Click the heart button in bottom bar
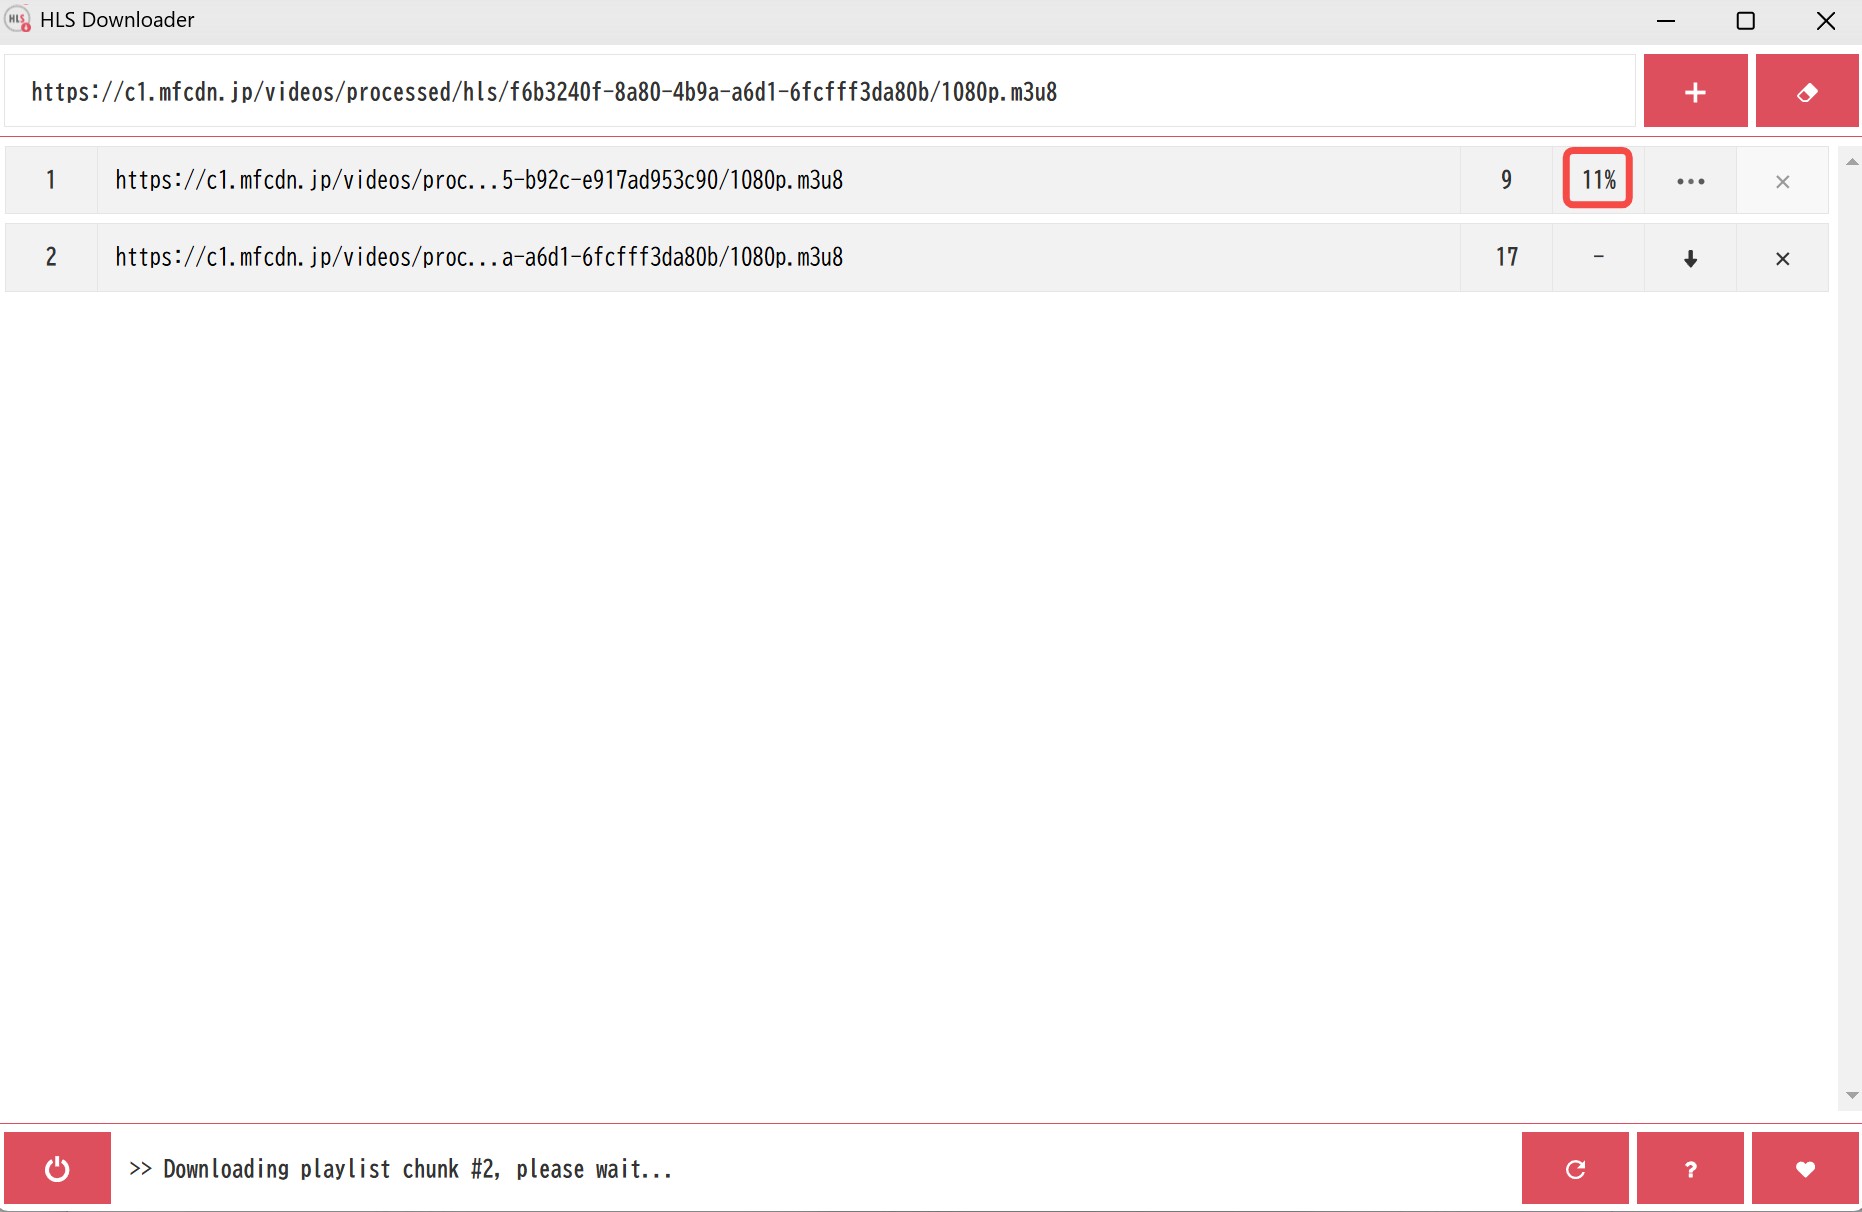1862x1212 pixels. pos(1805,1168)
